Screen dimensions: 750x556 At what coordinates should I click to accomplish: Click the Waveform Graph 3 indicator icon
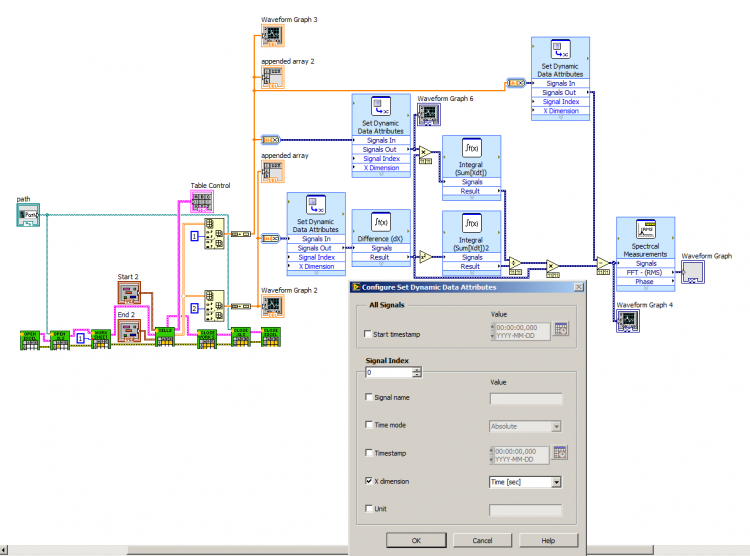point(273,36)
